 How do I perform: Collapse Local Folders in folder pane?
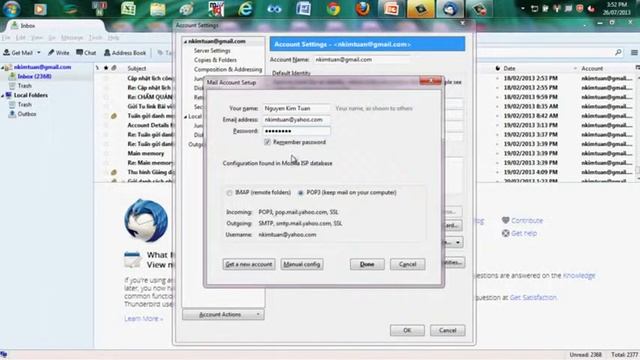(2, 96)
